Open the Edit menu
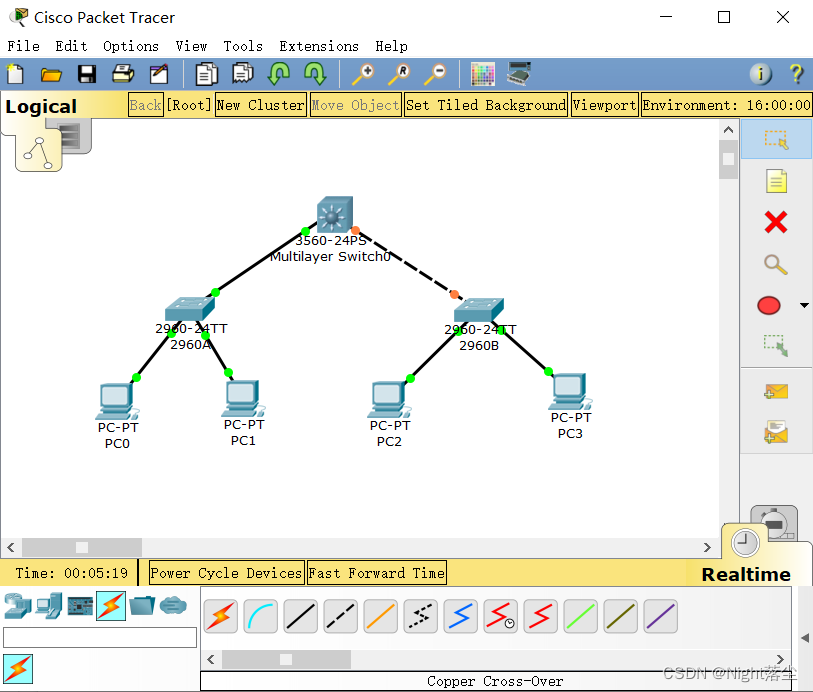 (71, 46)
